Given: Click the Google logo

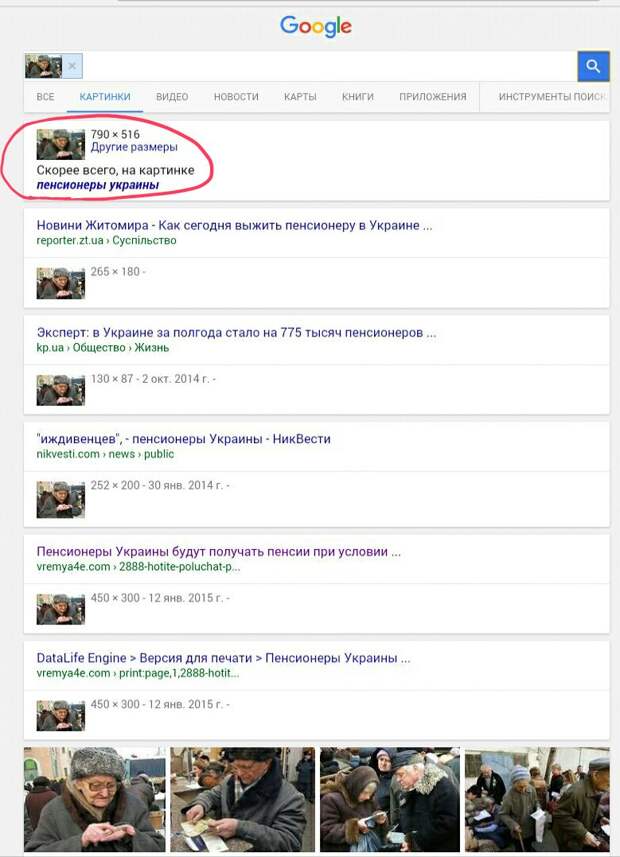Looking at the screenshot, I should [x=316, y=26].
